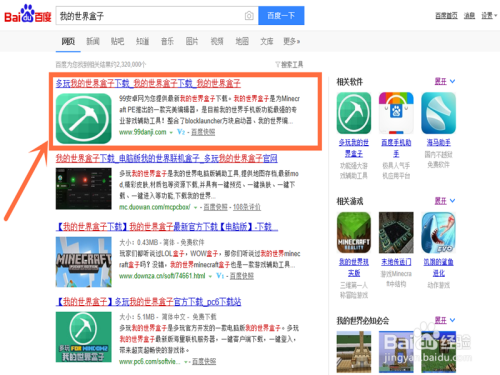Click the first thumbnail under 我的世界必知必会
Screen dimensions: 500x375
[x=354, y=352]
